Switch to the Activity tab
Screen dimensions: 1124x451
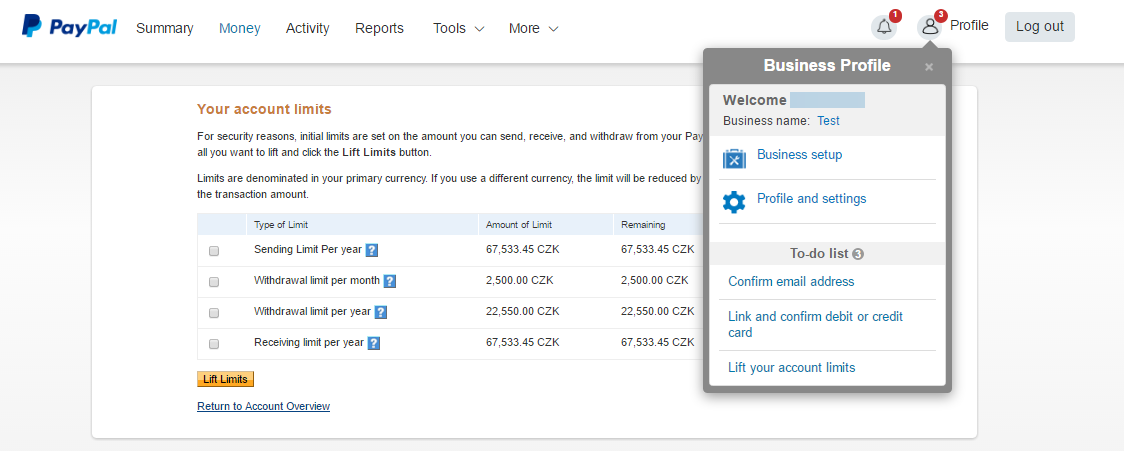pyautogui.click(x=308, y=28)
